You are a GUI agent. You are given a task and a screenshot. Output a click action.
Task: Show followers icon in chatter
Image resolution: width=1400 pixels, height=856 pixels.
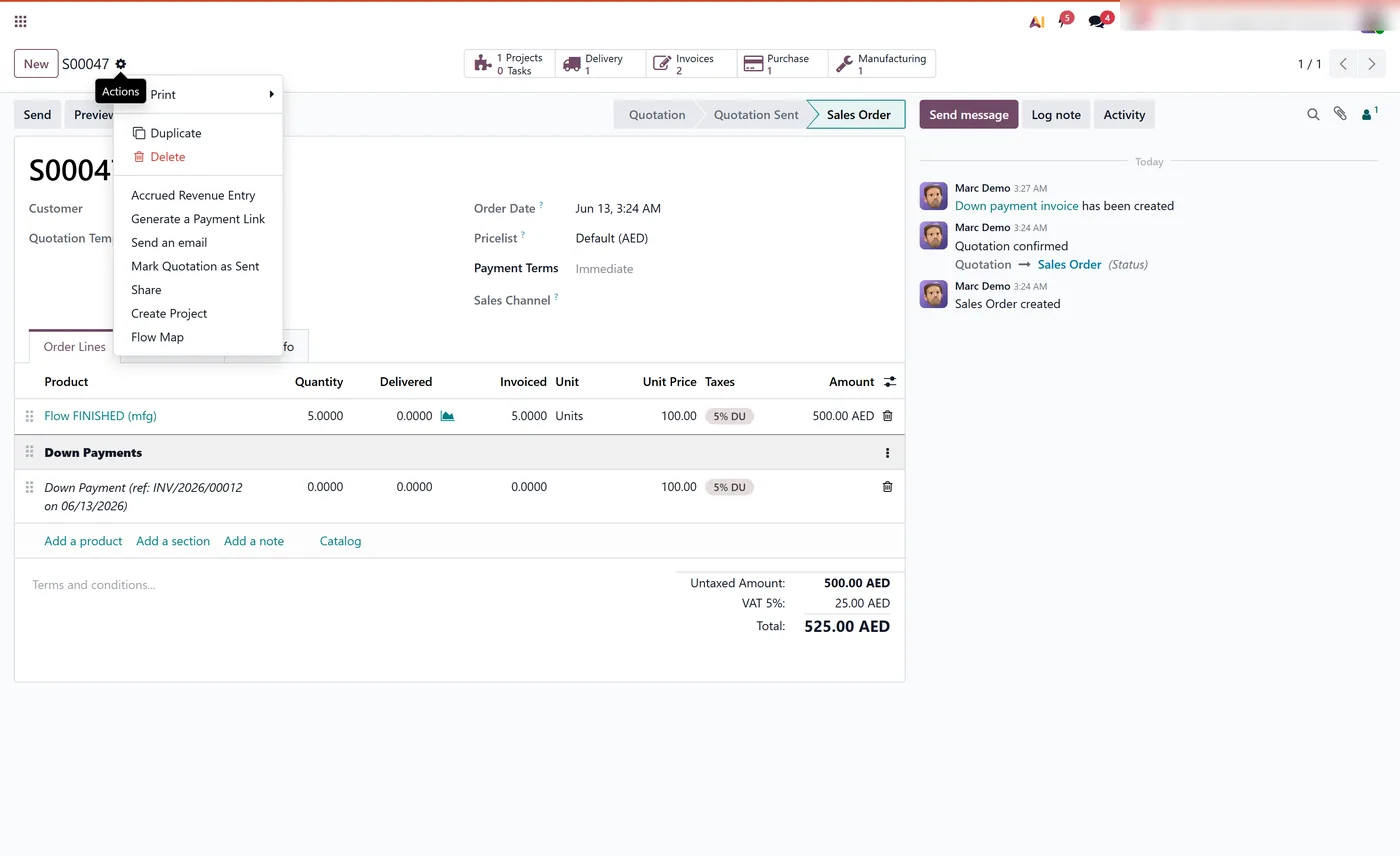1369,114
